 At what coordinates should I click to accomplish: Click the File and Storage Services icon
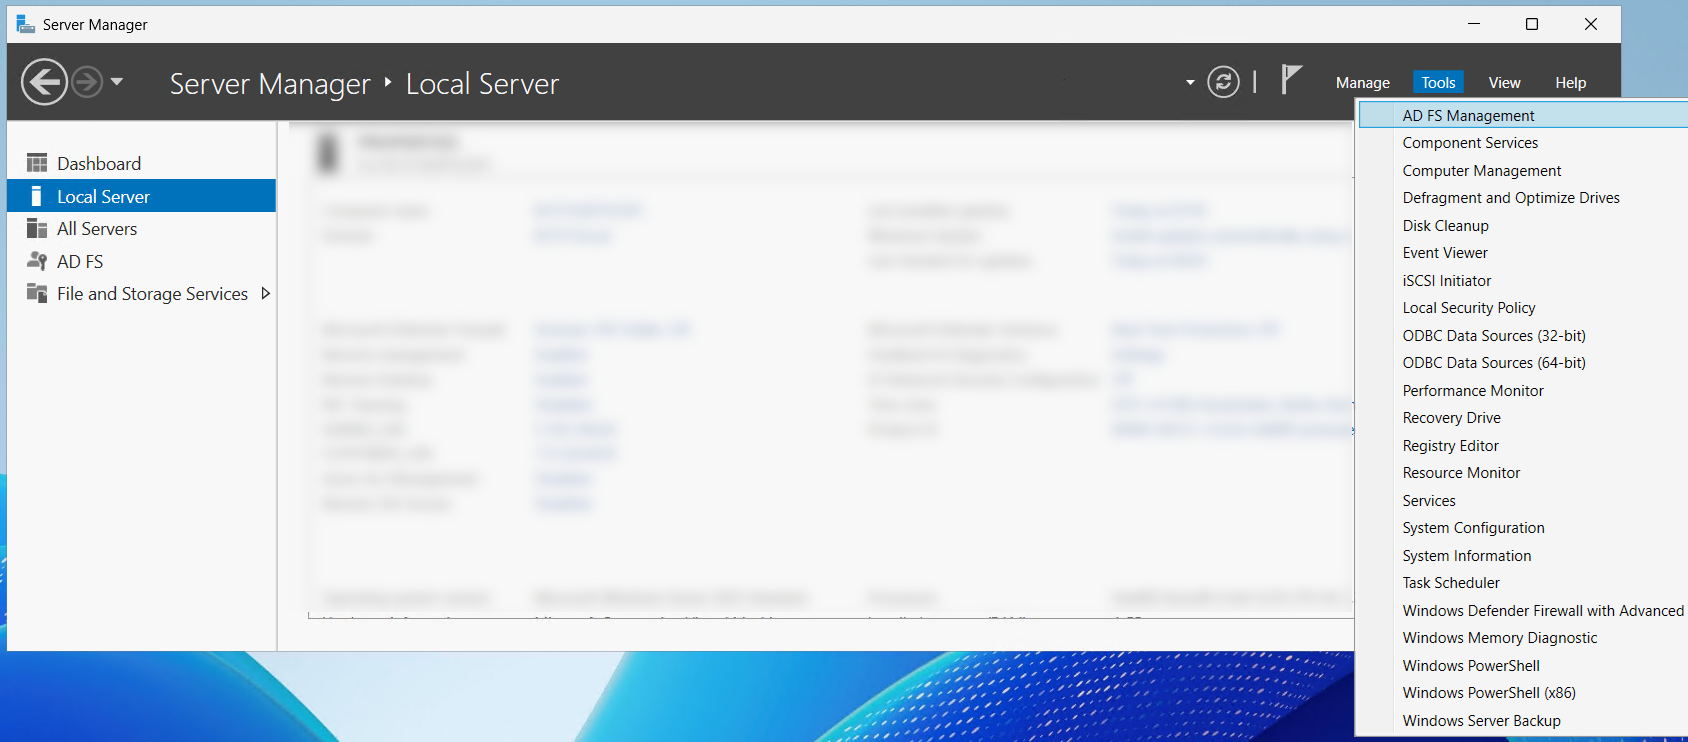[x=37, y=293]
